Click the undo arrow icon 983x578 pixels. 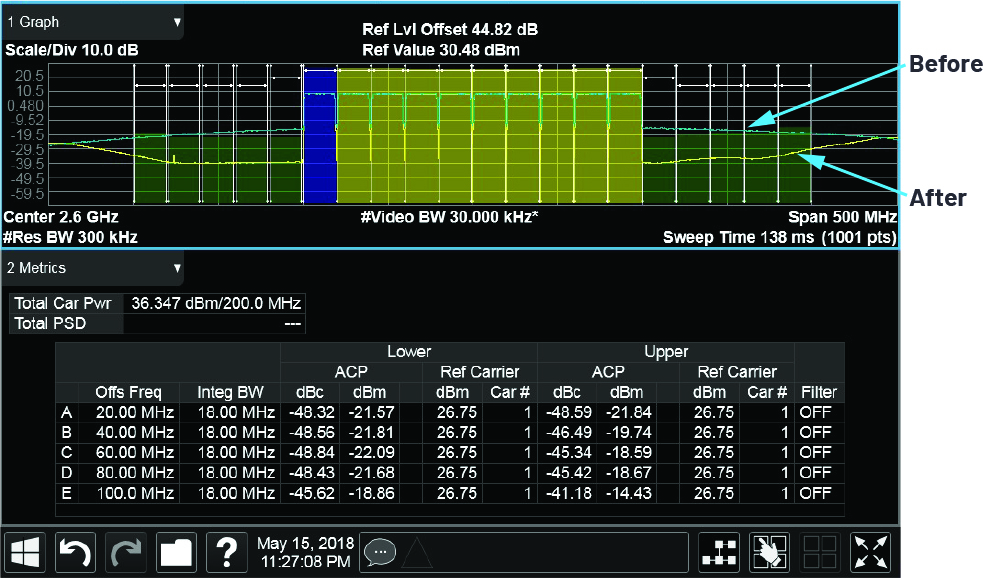(x=76, y=553)
